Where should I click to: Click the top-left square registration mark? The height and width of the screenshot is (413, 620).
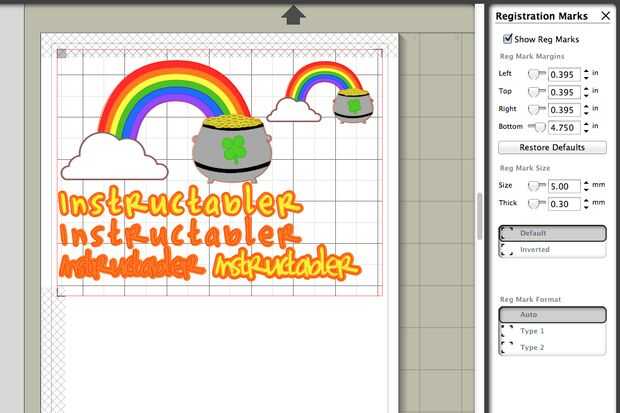click(62, 53)
